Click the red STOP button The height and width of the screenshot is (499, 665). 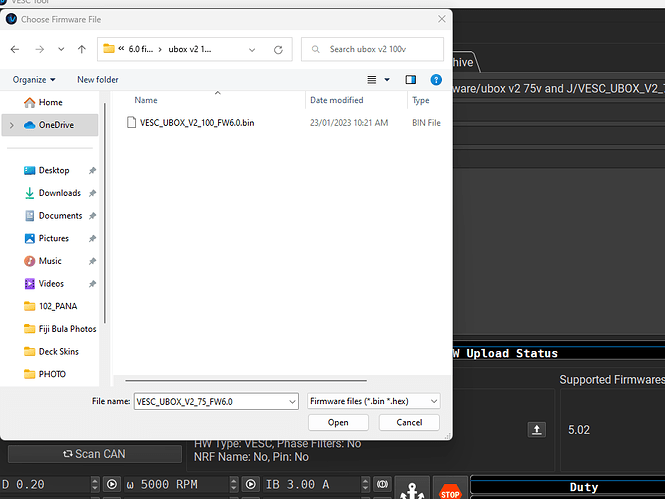pos(450,492)
